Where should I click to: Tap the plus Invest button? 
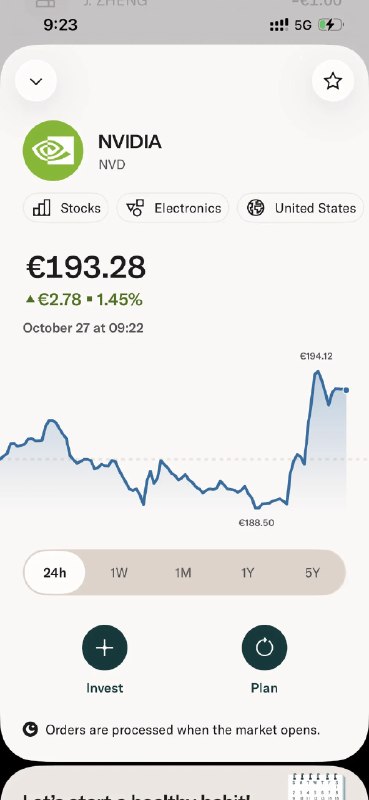[x=105, y=647]
